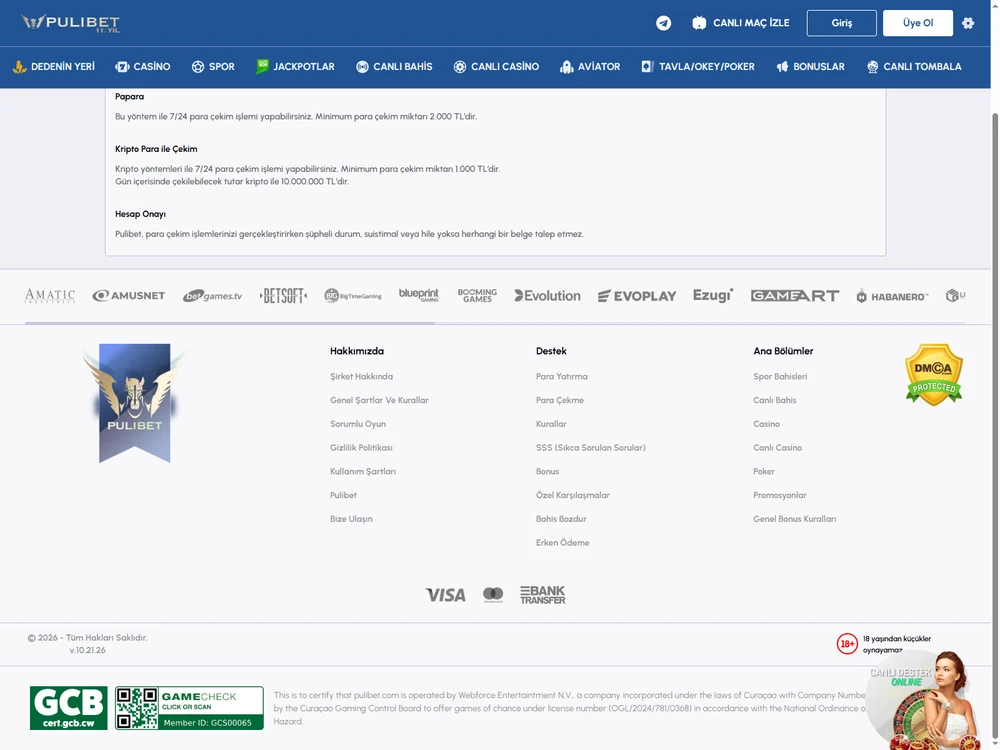Viewport: 1000px width, 750px height.
Task: Open the Telegram channel icon
Action: [663, 23]
